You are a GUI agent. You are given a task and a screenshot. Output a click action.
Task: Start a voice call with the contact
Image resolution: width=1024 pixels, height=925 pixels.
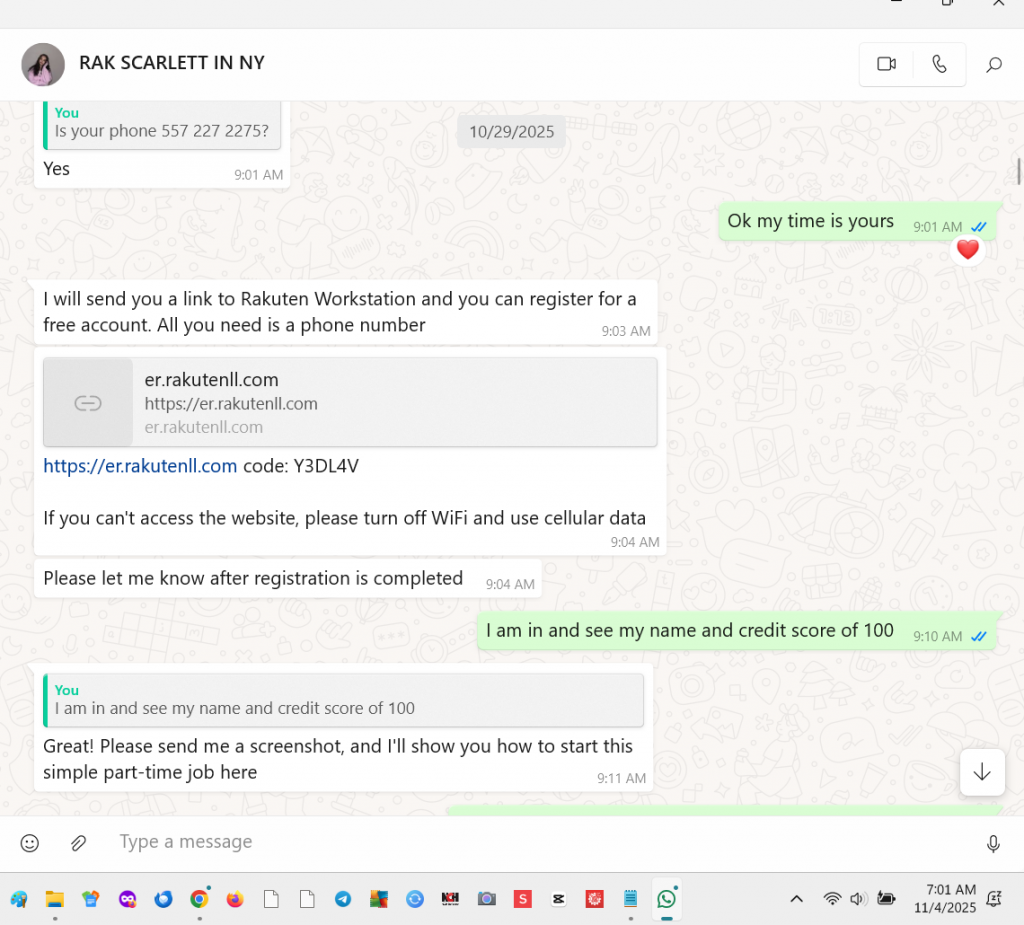tap(939, 64)
